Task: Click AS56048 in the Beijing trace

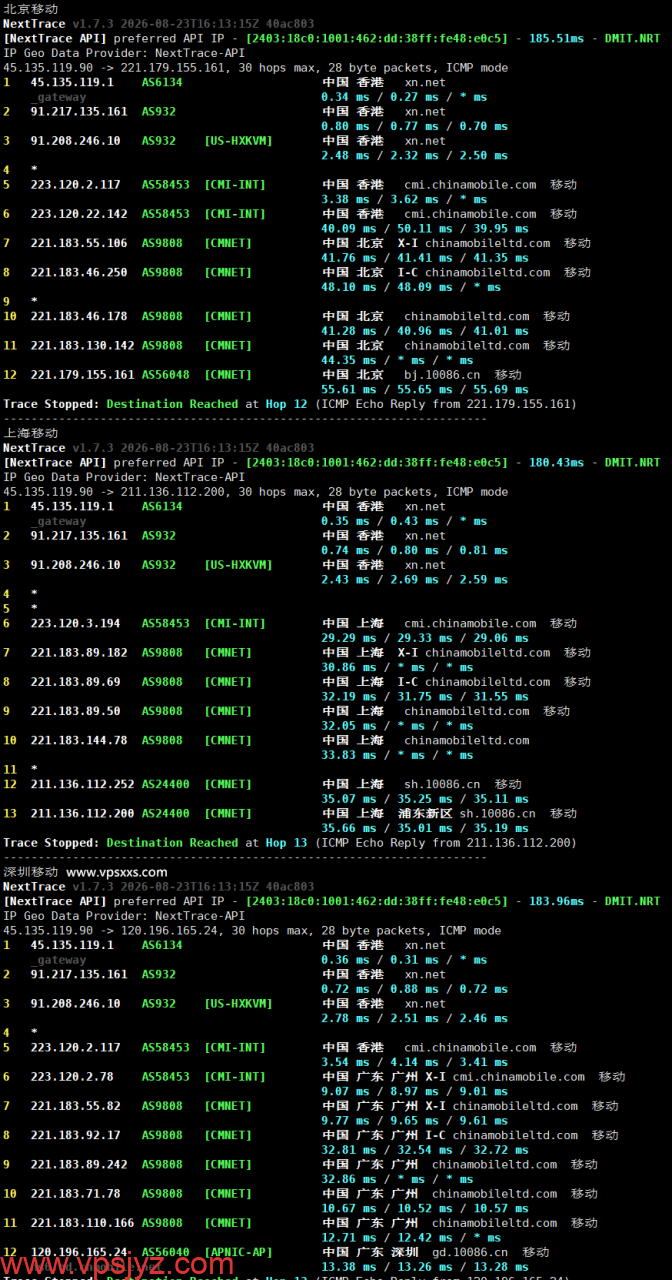Action: (165, 375)
